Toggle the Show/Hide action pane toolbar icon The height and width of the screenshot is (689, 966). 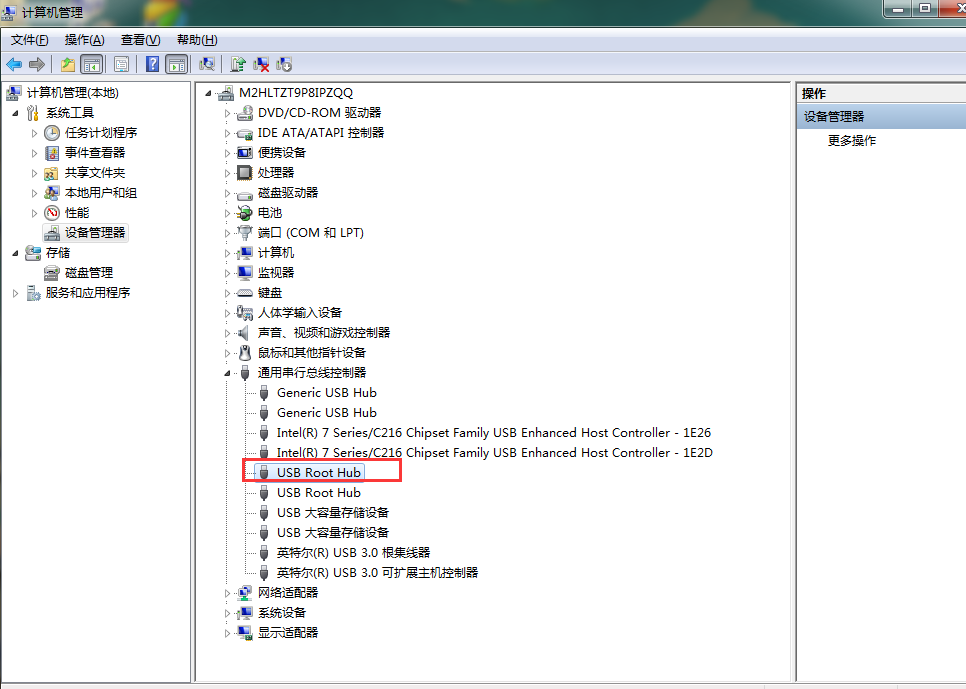point(177,64)
